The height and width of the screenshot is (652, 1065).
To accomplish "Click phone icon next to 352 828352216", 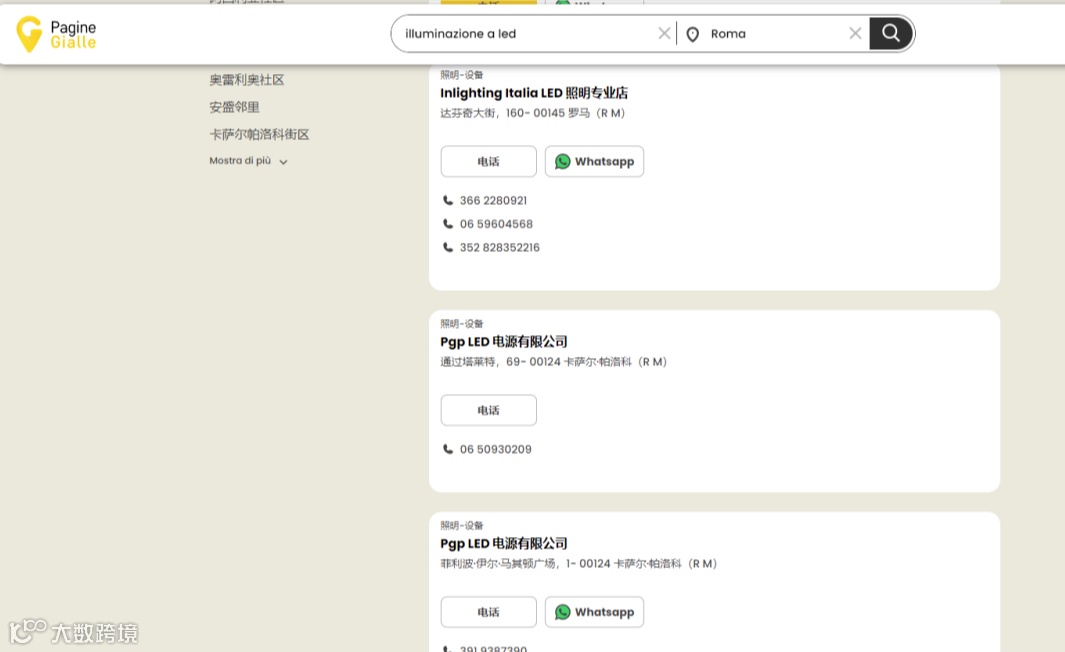I will [x=448, y=248].
